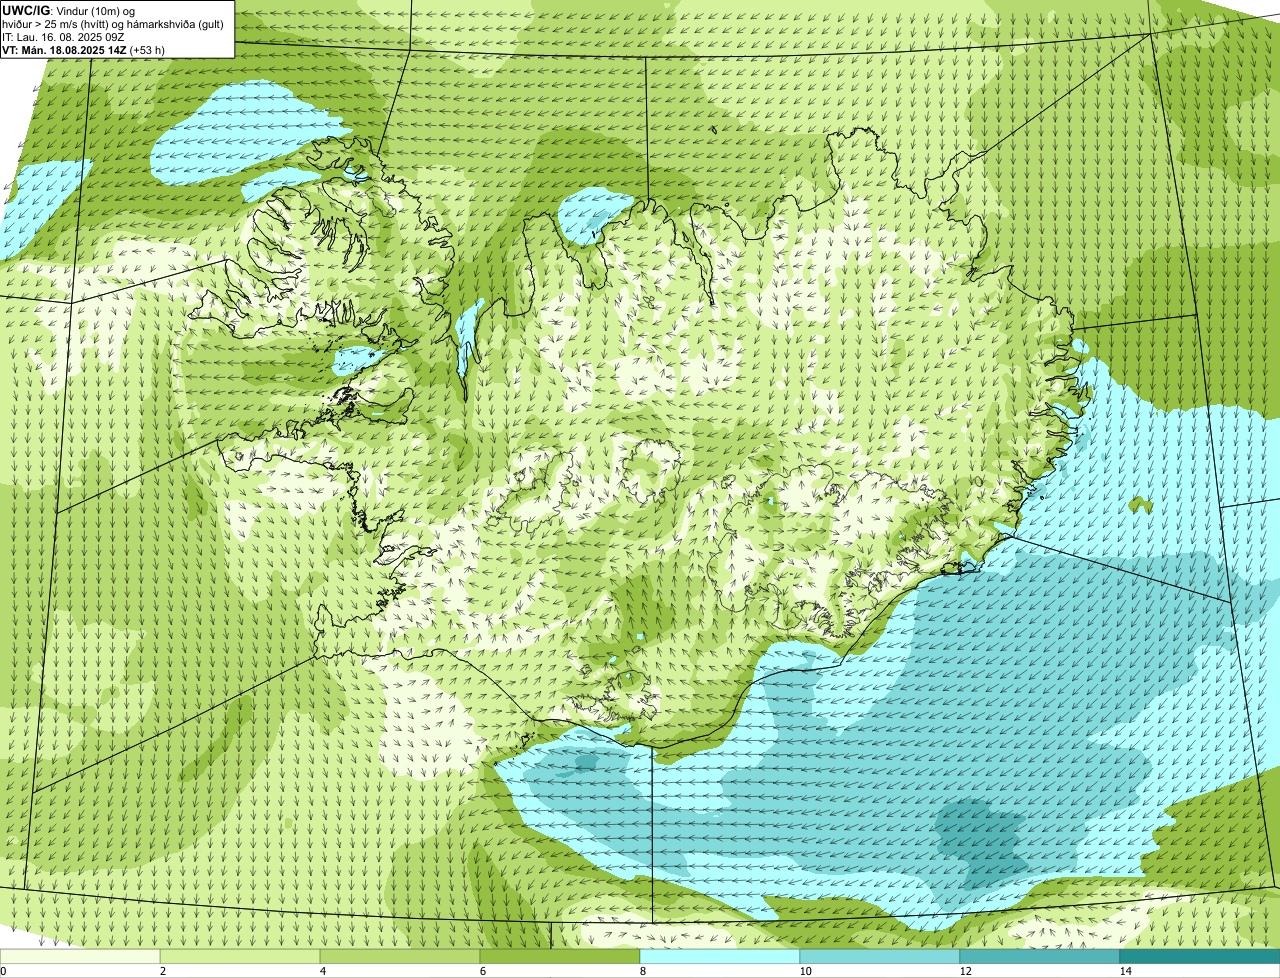Click the pale yellow 0–2 legend swatch
The width and height of the screenshot is (1280, 978).
click(80, 956)
